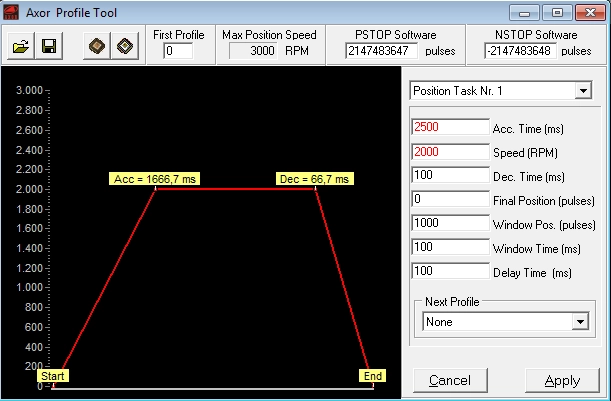Viewport: 611px width, 401px height.
Task: Save profile with the floppy disk icon
Action: [49, 46]
